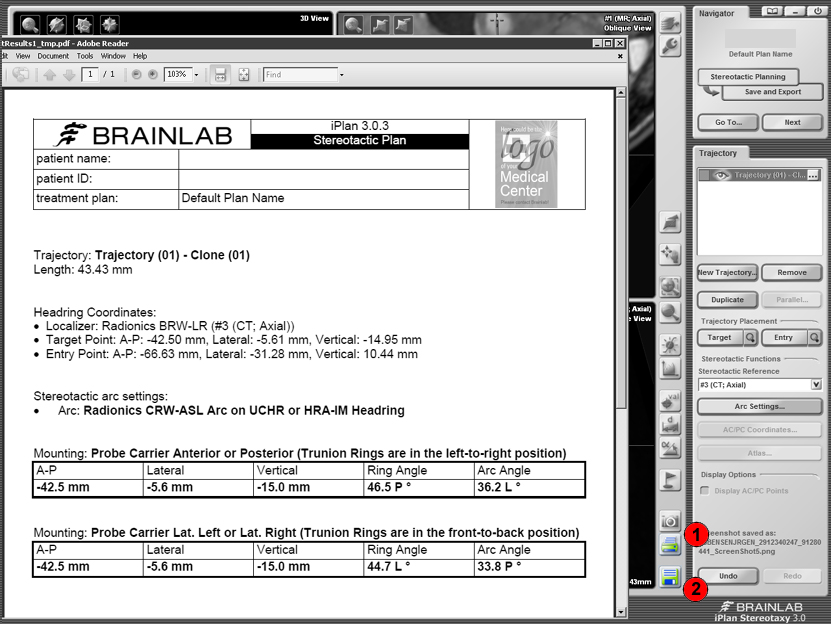The image size is (831, 624).
Task: Open the Document menu in Adobe Reader
Action: (53, 56)
